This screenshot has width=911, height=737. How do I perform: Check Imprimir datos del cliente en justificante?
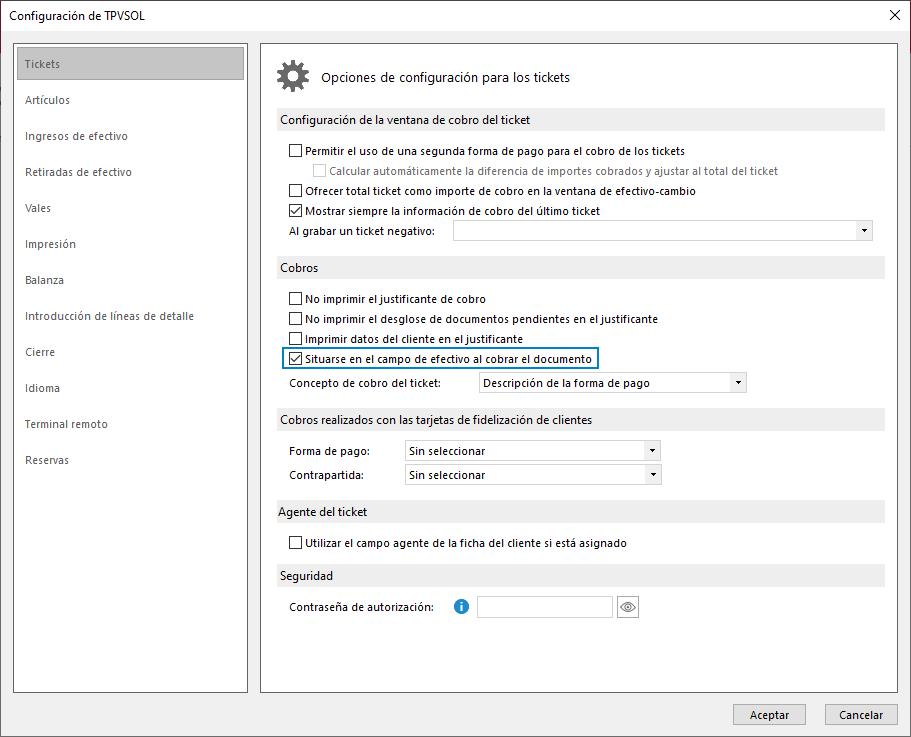[x=295, y=339]
